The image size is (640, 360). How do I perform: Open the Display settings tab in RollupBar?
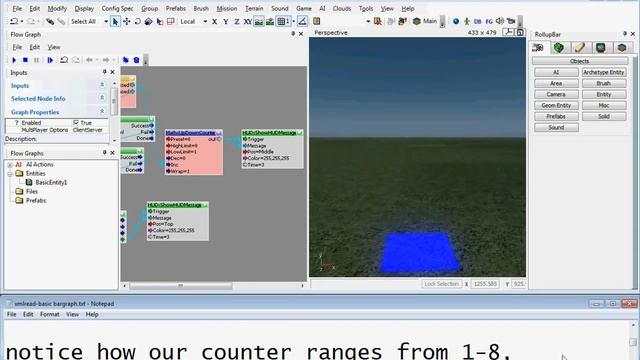[x=600, y=48]
